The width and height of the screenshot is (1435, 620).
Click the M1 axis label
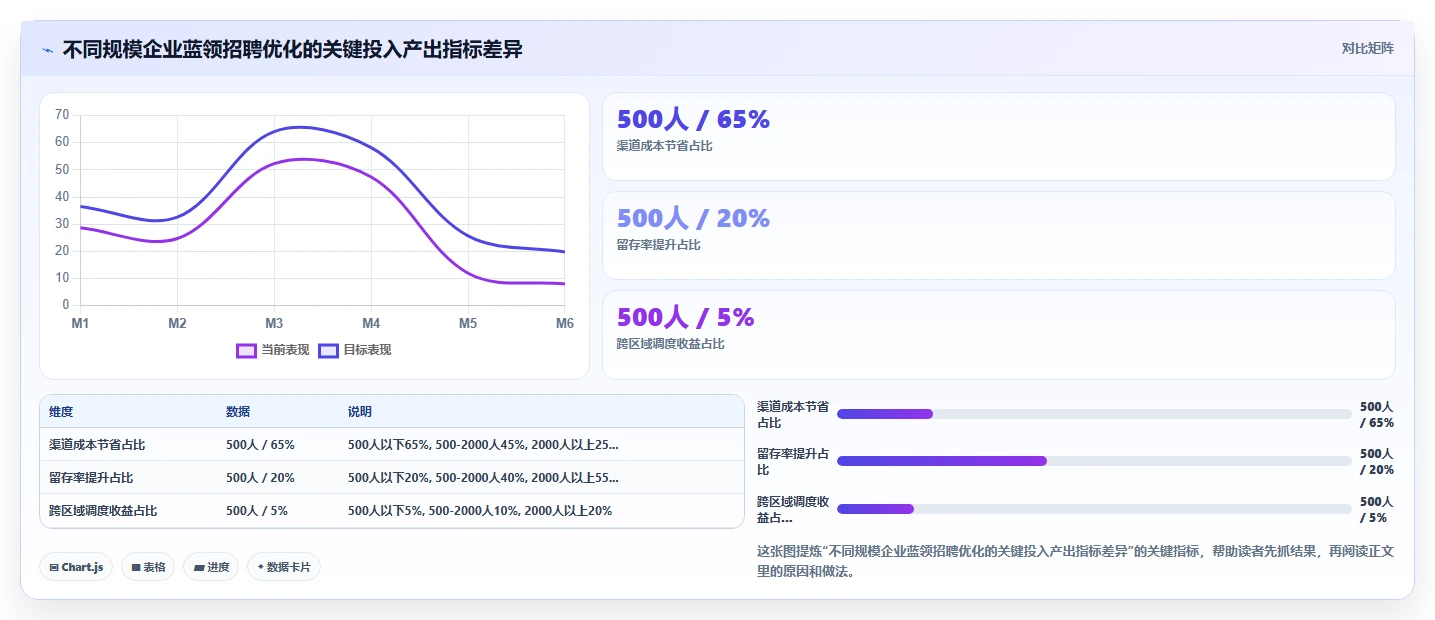click(x=80, y=323)
